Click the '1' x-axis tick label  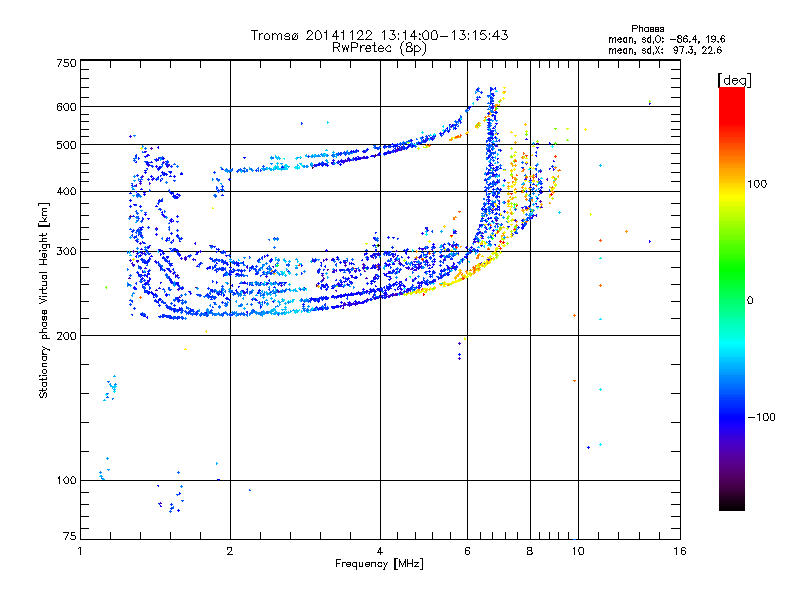tap(80, 551)
